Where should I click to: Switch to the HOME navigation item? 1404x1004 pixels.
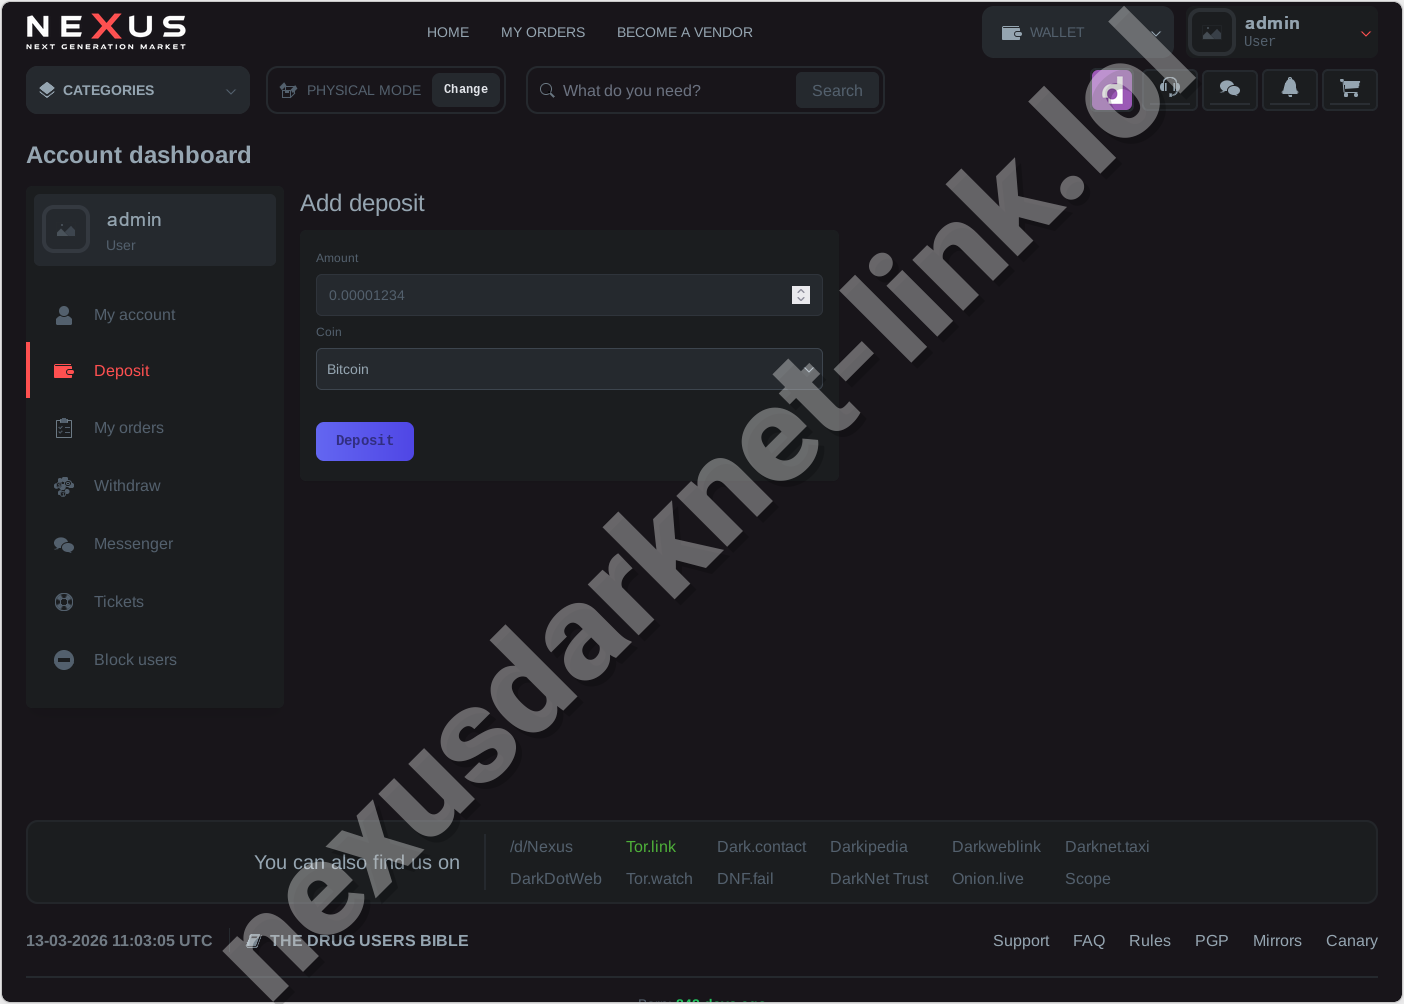pos(447,32)
